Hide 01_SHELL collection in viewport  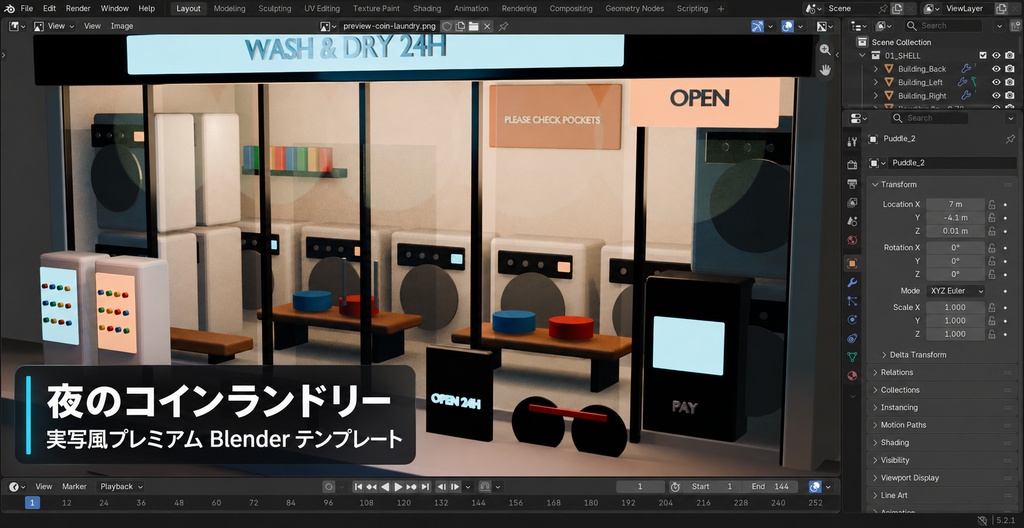tap(997, 56)
